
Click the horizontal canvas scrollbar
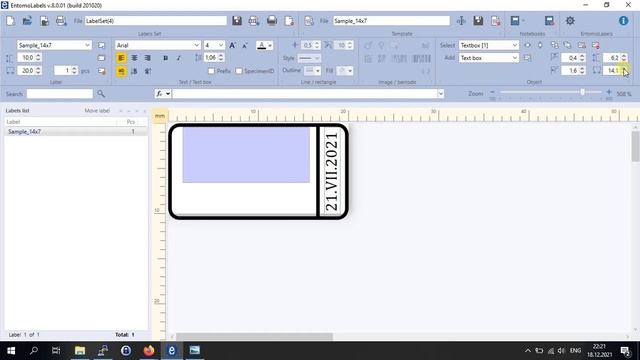coord(254,336)
